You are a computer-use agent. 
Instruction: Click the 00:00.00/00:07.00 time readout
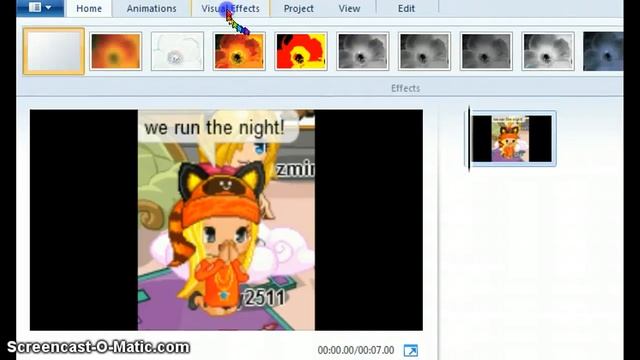point(356,350)
